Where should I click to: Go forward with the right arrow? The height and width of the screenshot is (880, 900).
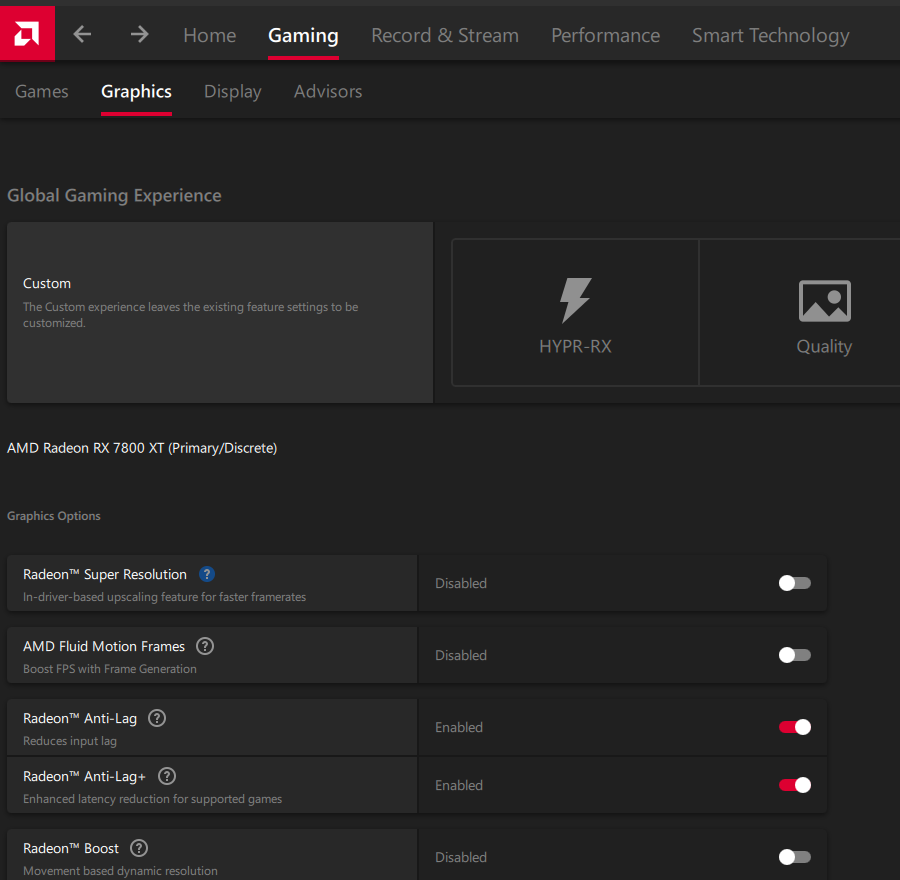tap(139, 34)
